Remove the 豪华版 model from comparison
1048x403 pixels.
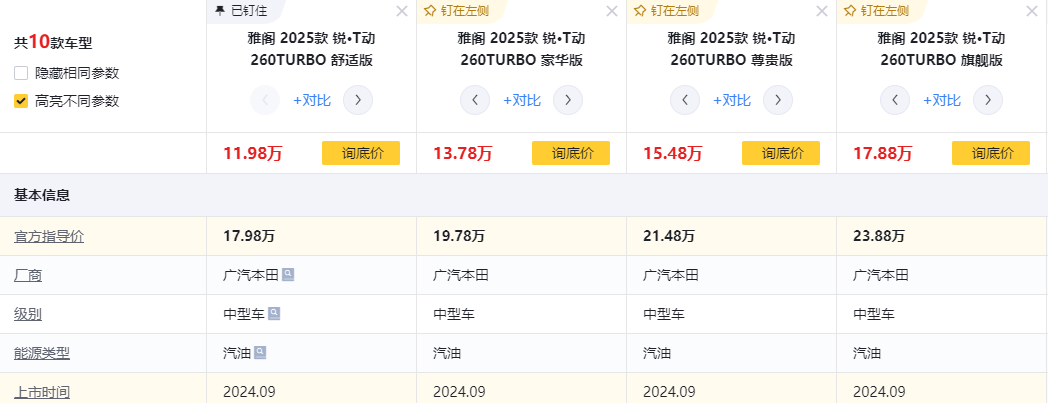(x=612, y=11)
